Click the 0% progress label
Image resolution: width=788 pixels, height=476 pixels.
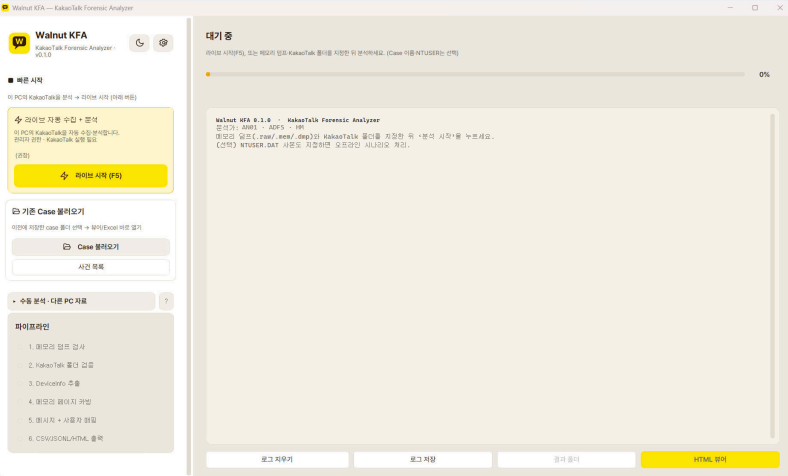click(x=764, y=74)
